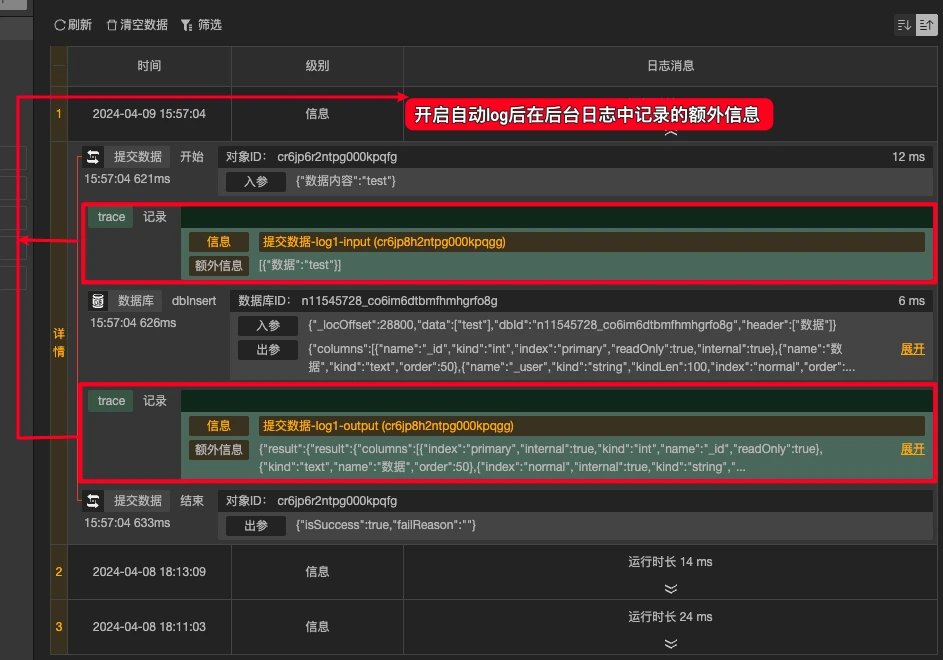This screenshot has width=943, height=660.
Task: Click the dbInsert label
Action: 194,301
